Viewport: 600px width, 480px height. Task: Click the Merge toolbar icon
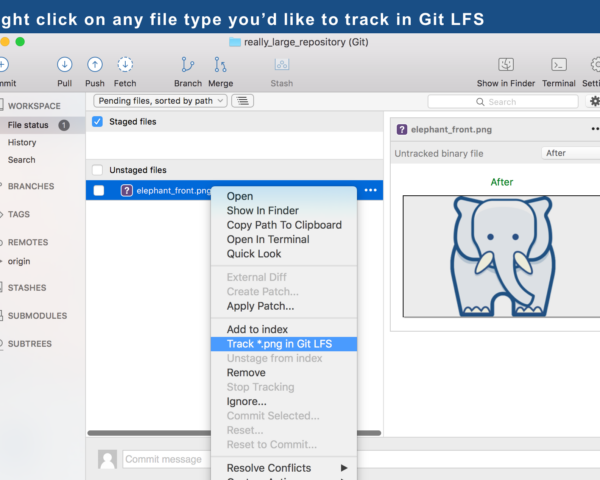pyautogui.click(x=221, y=65)
